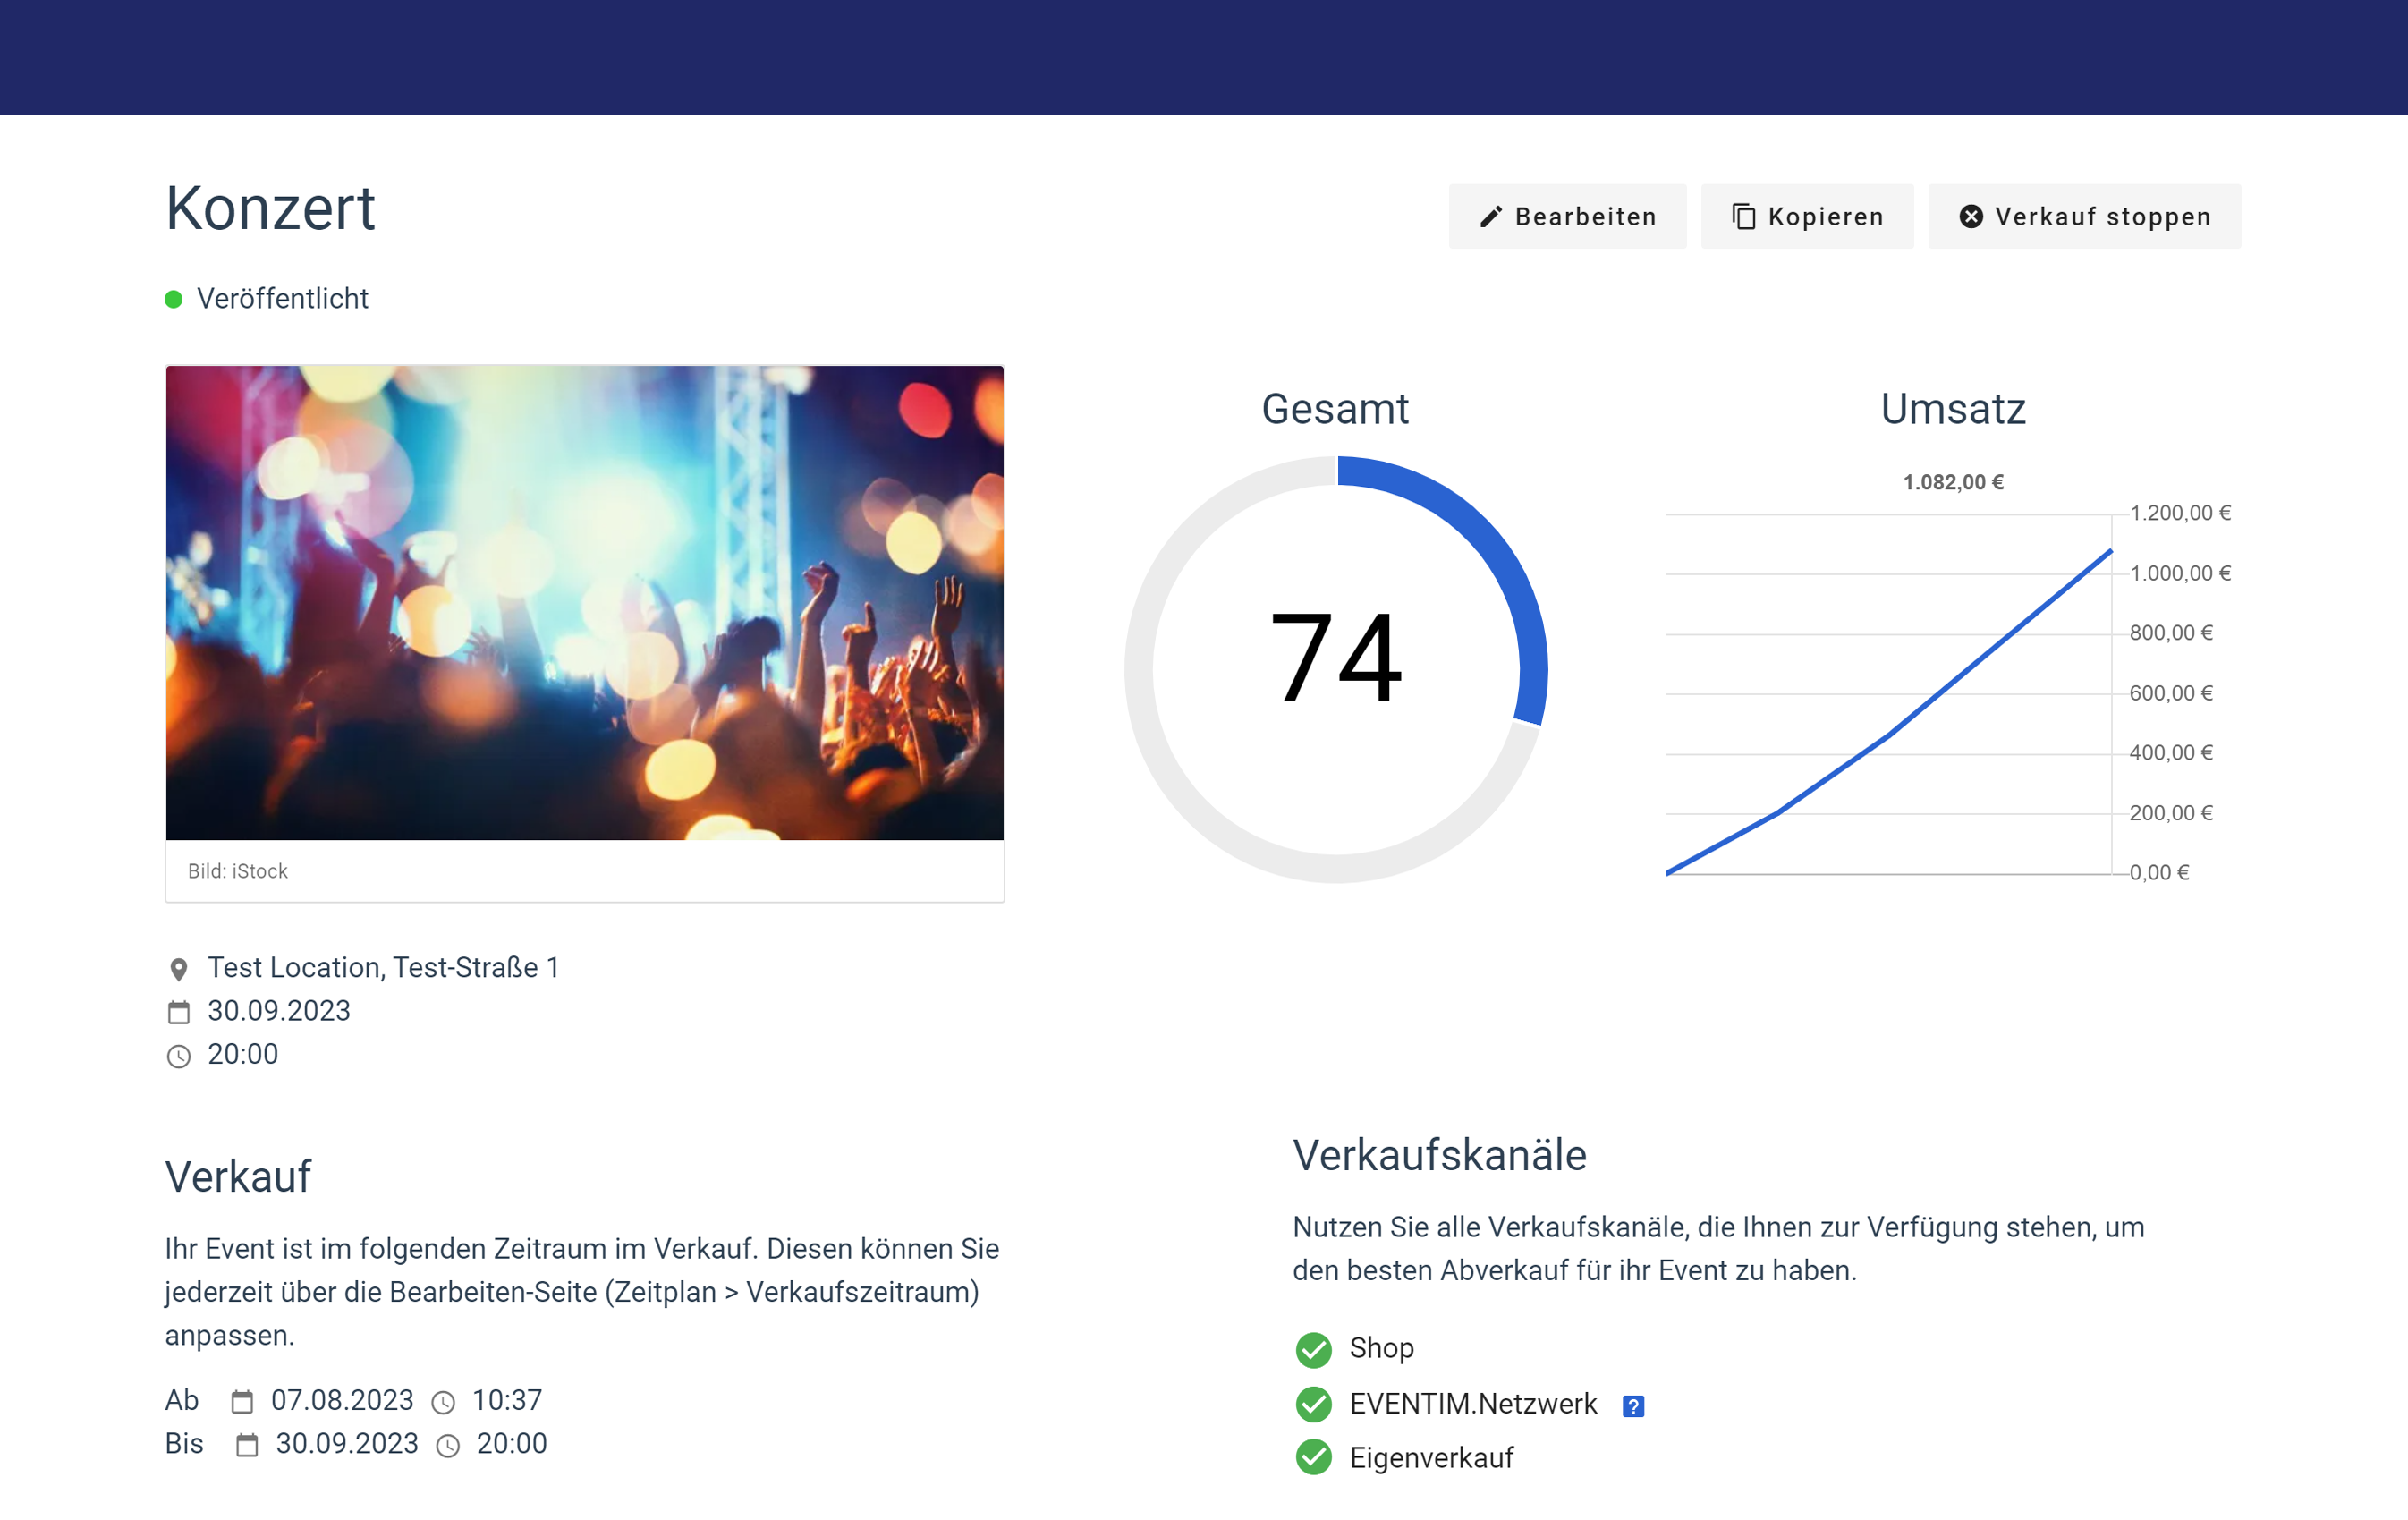Click the green Veröffentlicht status dot
The width and height of the screenshot is (2408, 1520).
tap(174, 299)
